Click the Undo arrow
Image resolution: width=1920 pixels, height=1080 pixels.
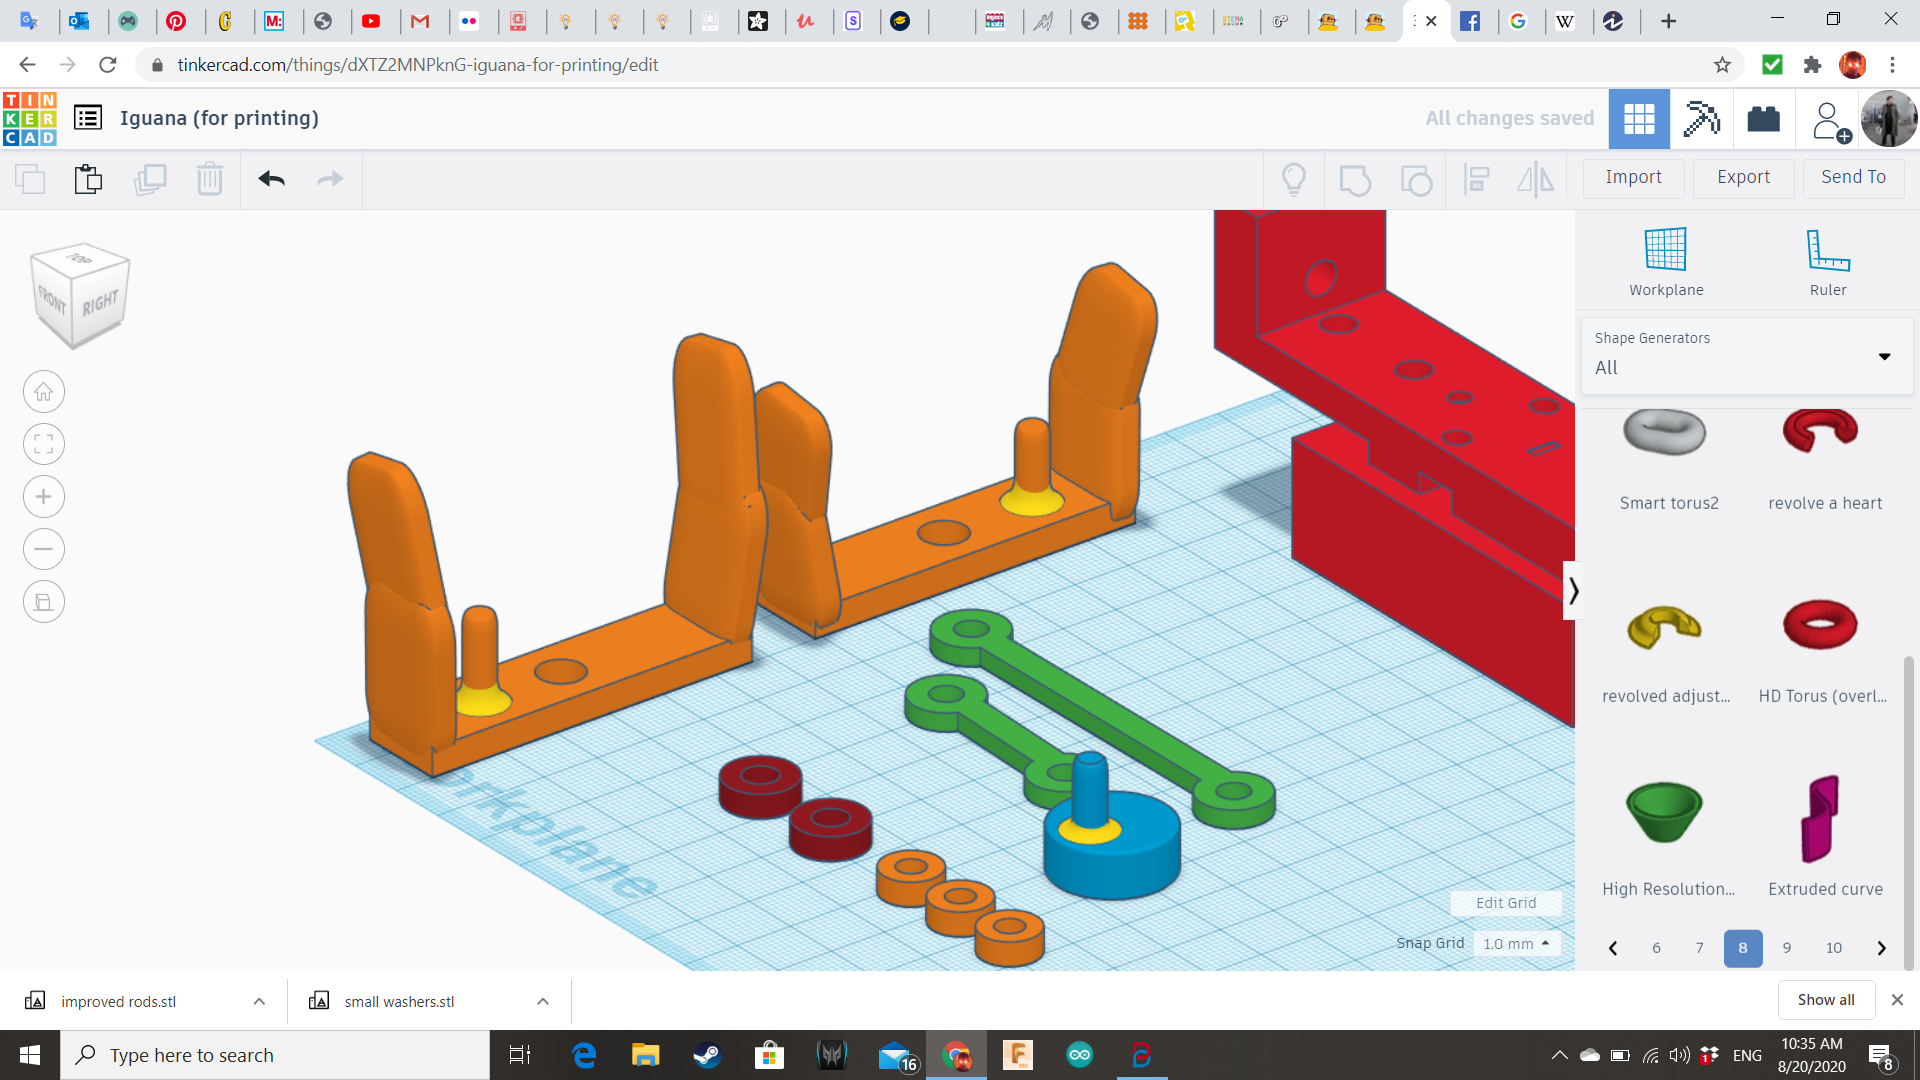point(271,179)
